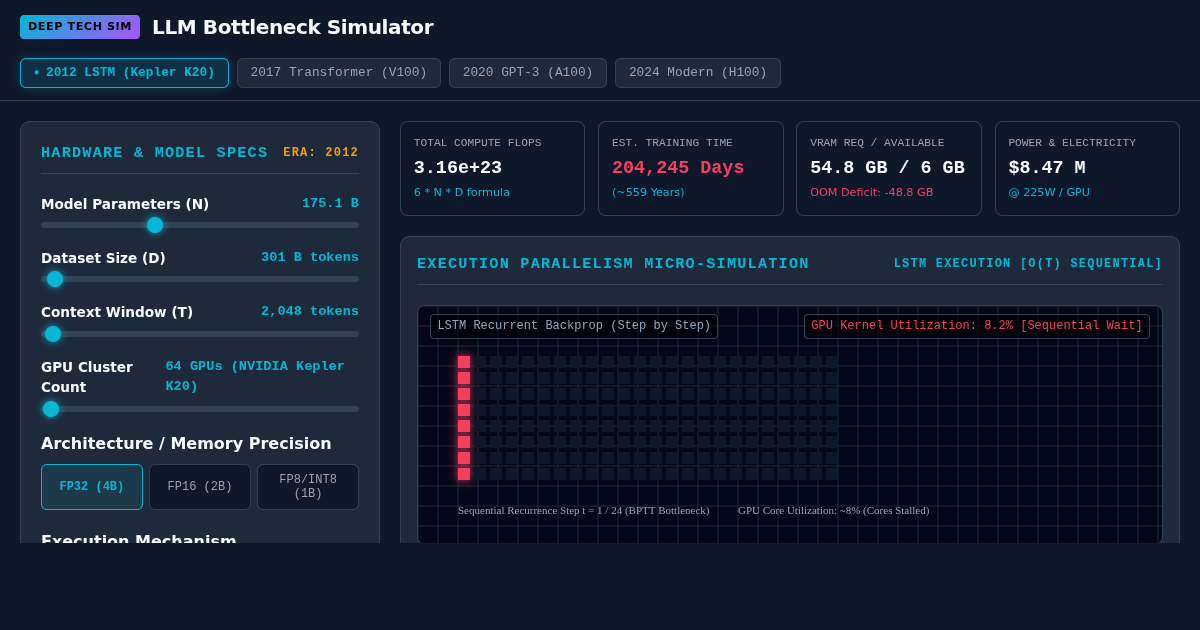Click the Hardware & Model Specs heading
The image size is (1200, 630).
tap(154, 153)
